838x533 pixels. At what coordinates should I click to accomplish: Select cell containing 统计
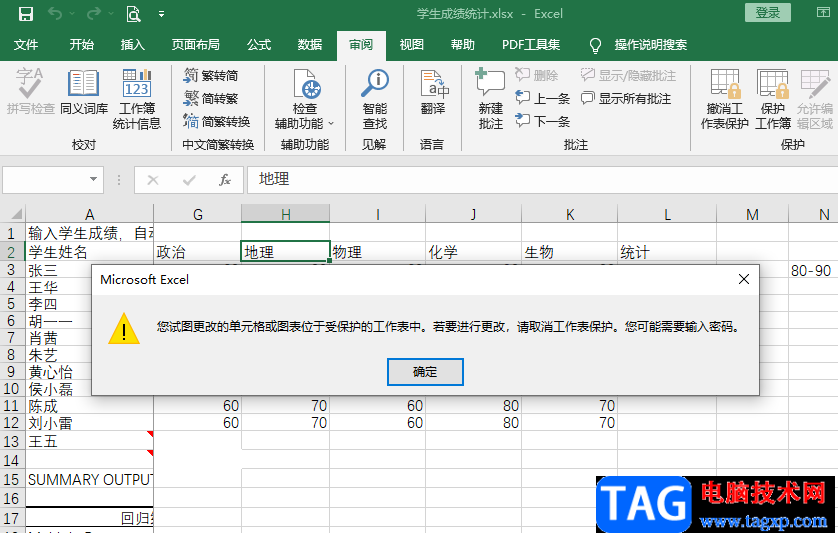(667, 252)
